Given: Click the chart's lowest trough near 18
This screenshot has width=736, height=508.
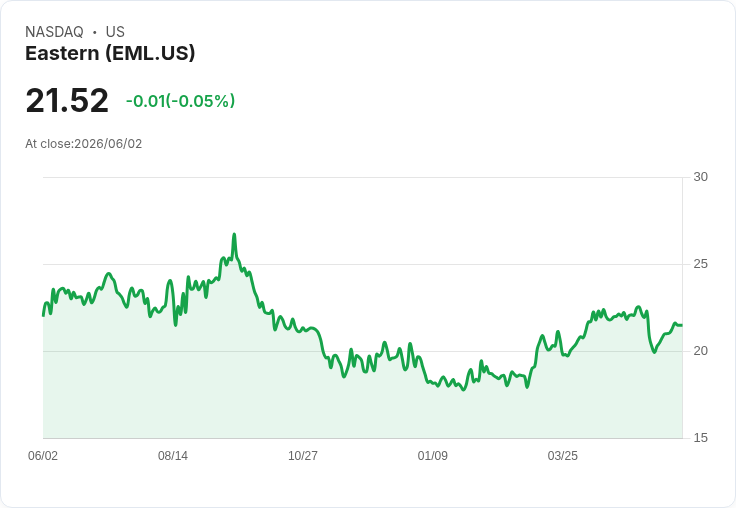Looking at the screenshot, I should [x=464, y=390].
